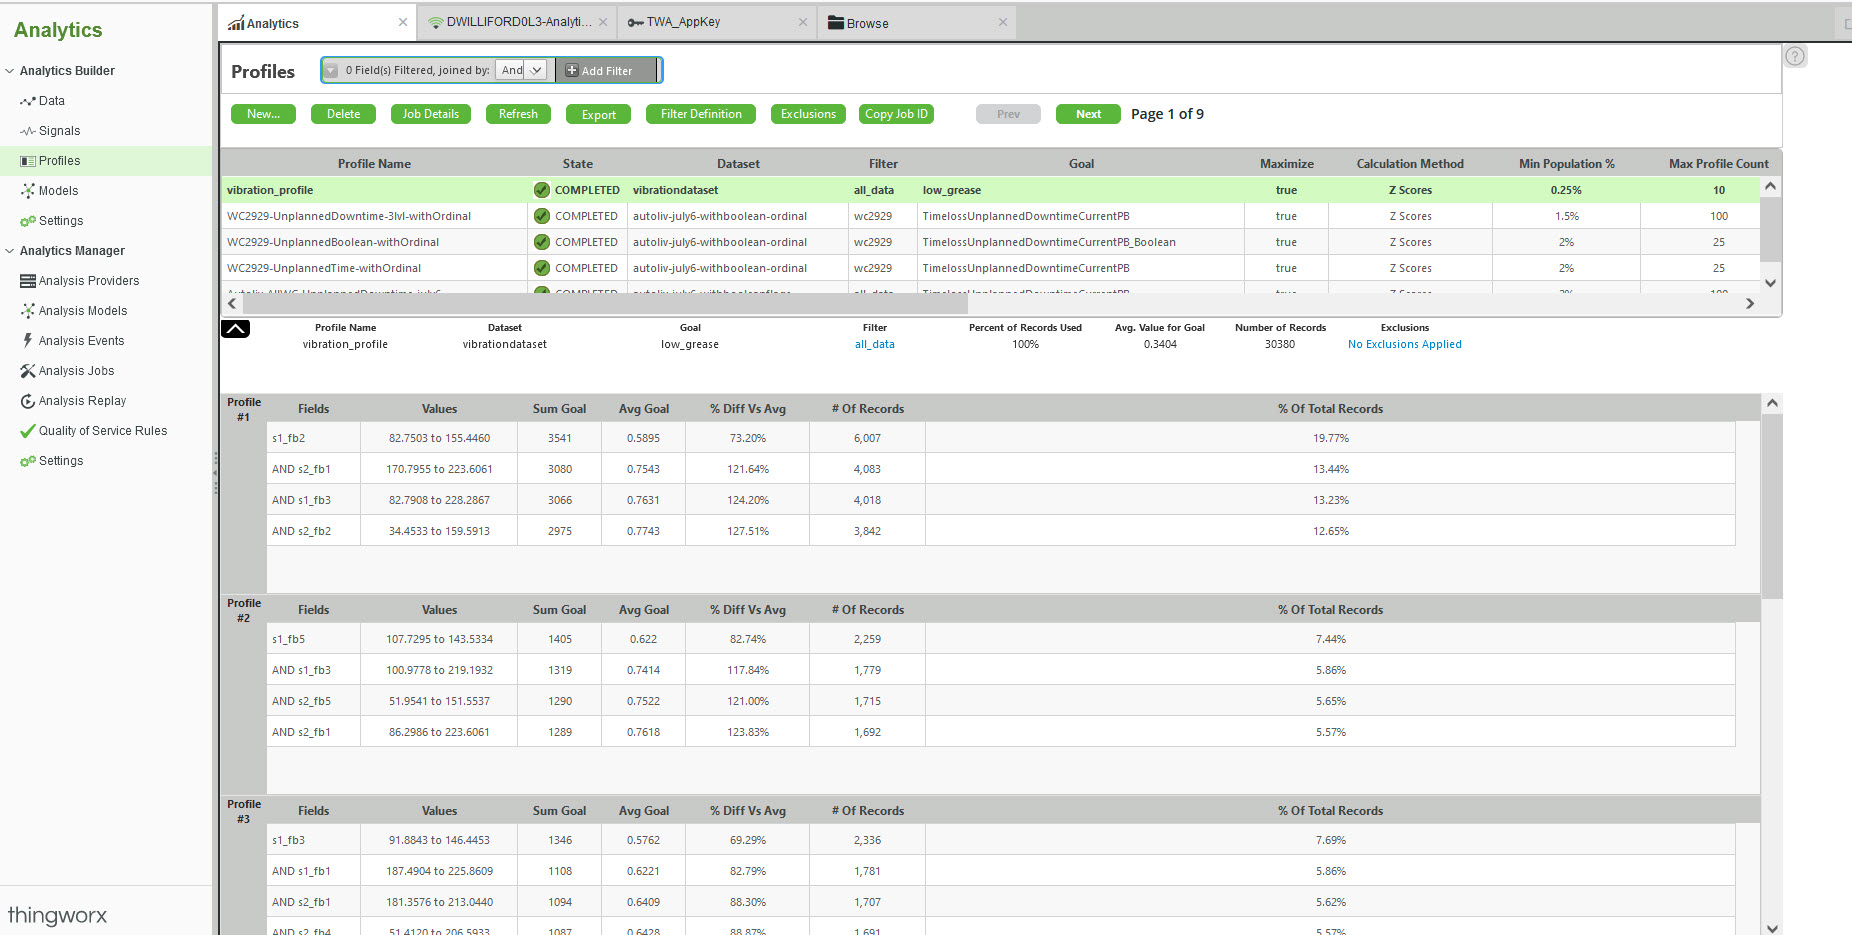Image resolution: width=1852 pixels, height=935 pixels.
Task: Open Quality of Service Rules
Action: [102, 431]
